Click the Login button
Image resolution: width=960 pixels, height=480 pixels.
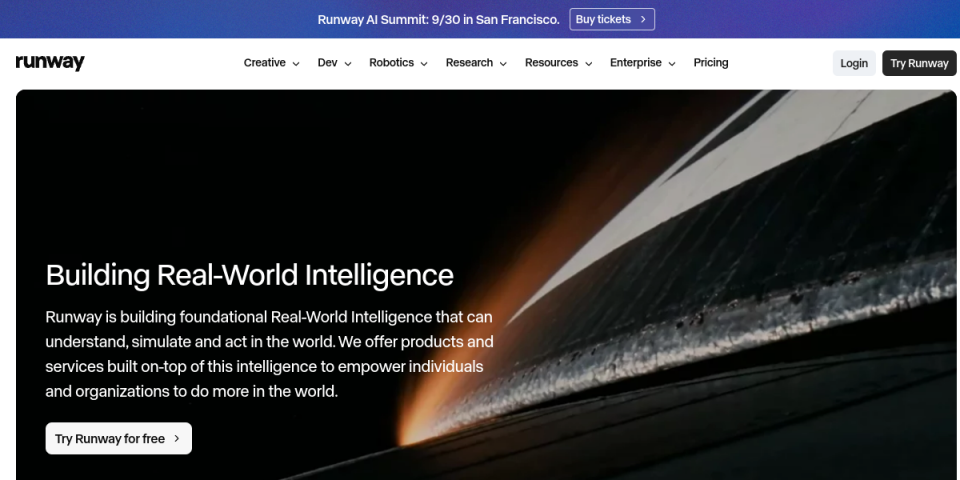click(x=854, y=63)
